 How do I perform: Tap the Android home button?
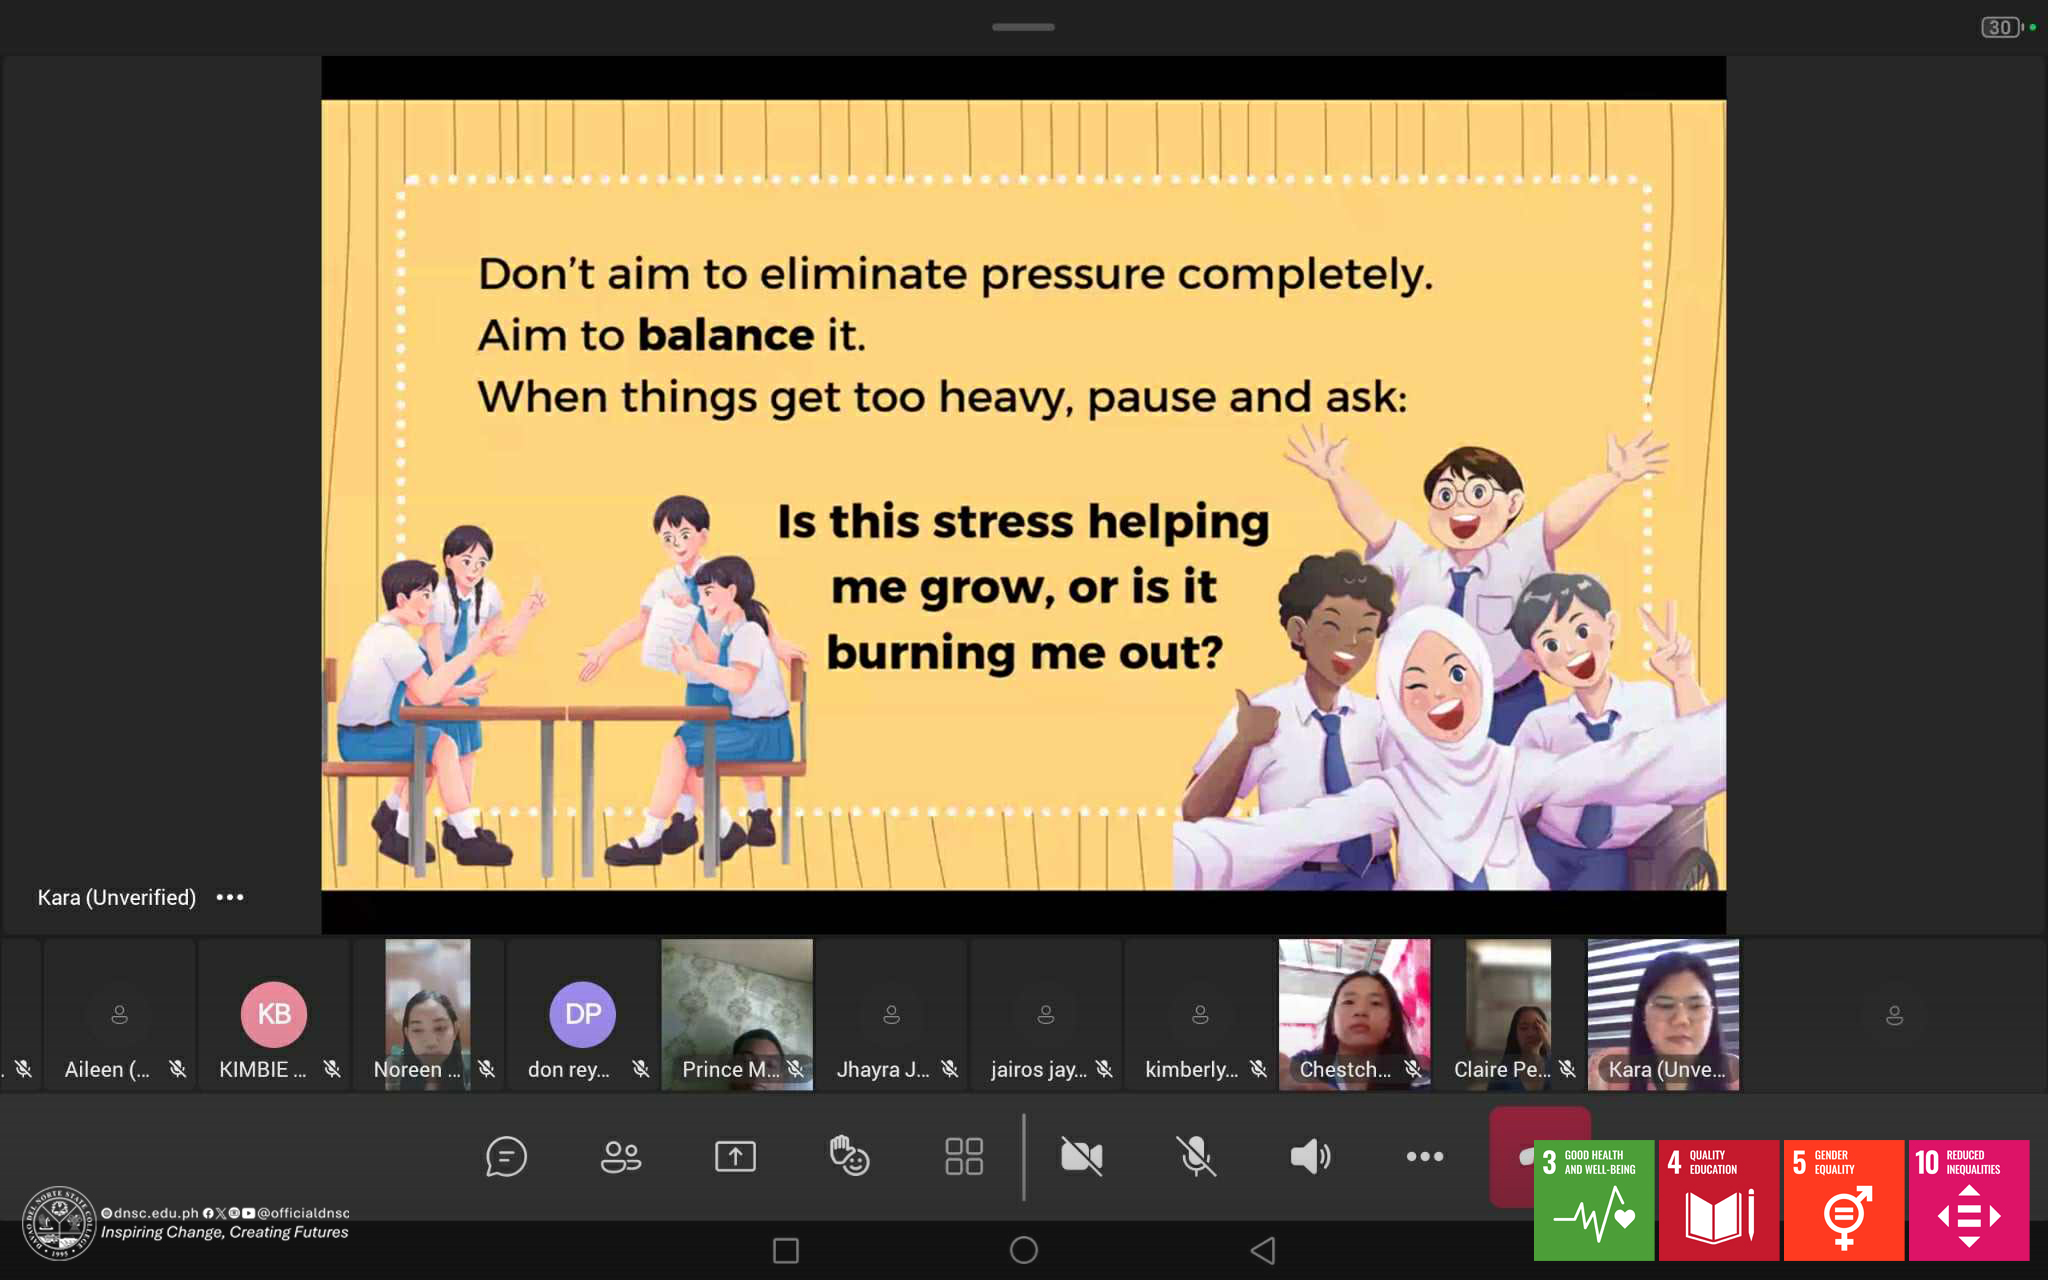(1023, 1250)
